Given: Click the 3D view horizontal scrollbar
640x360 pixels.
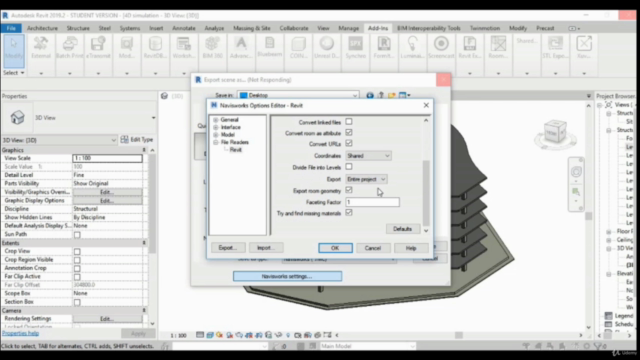Looking at the screenshot, I should coord(459,335).
